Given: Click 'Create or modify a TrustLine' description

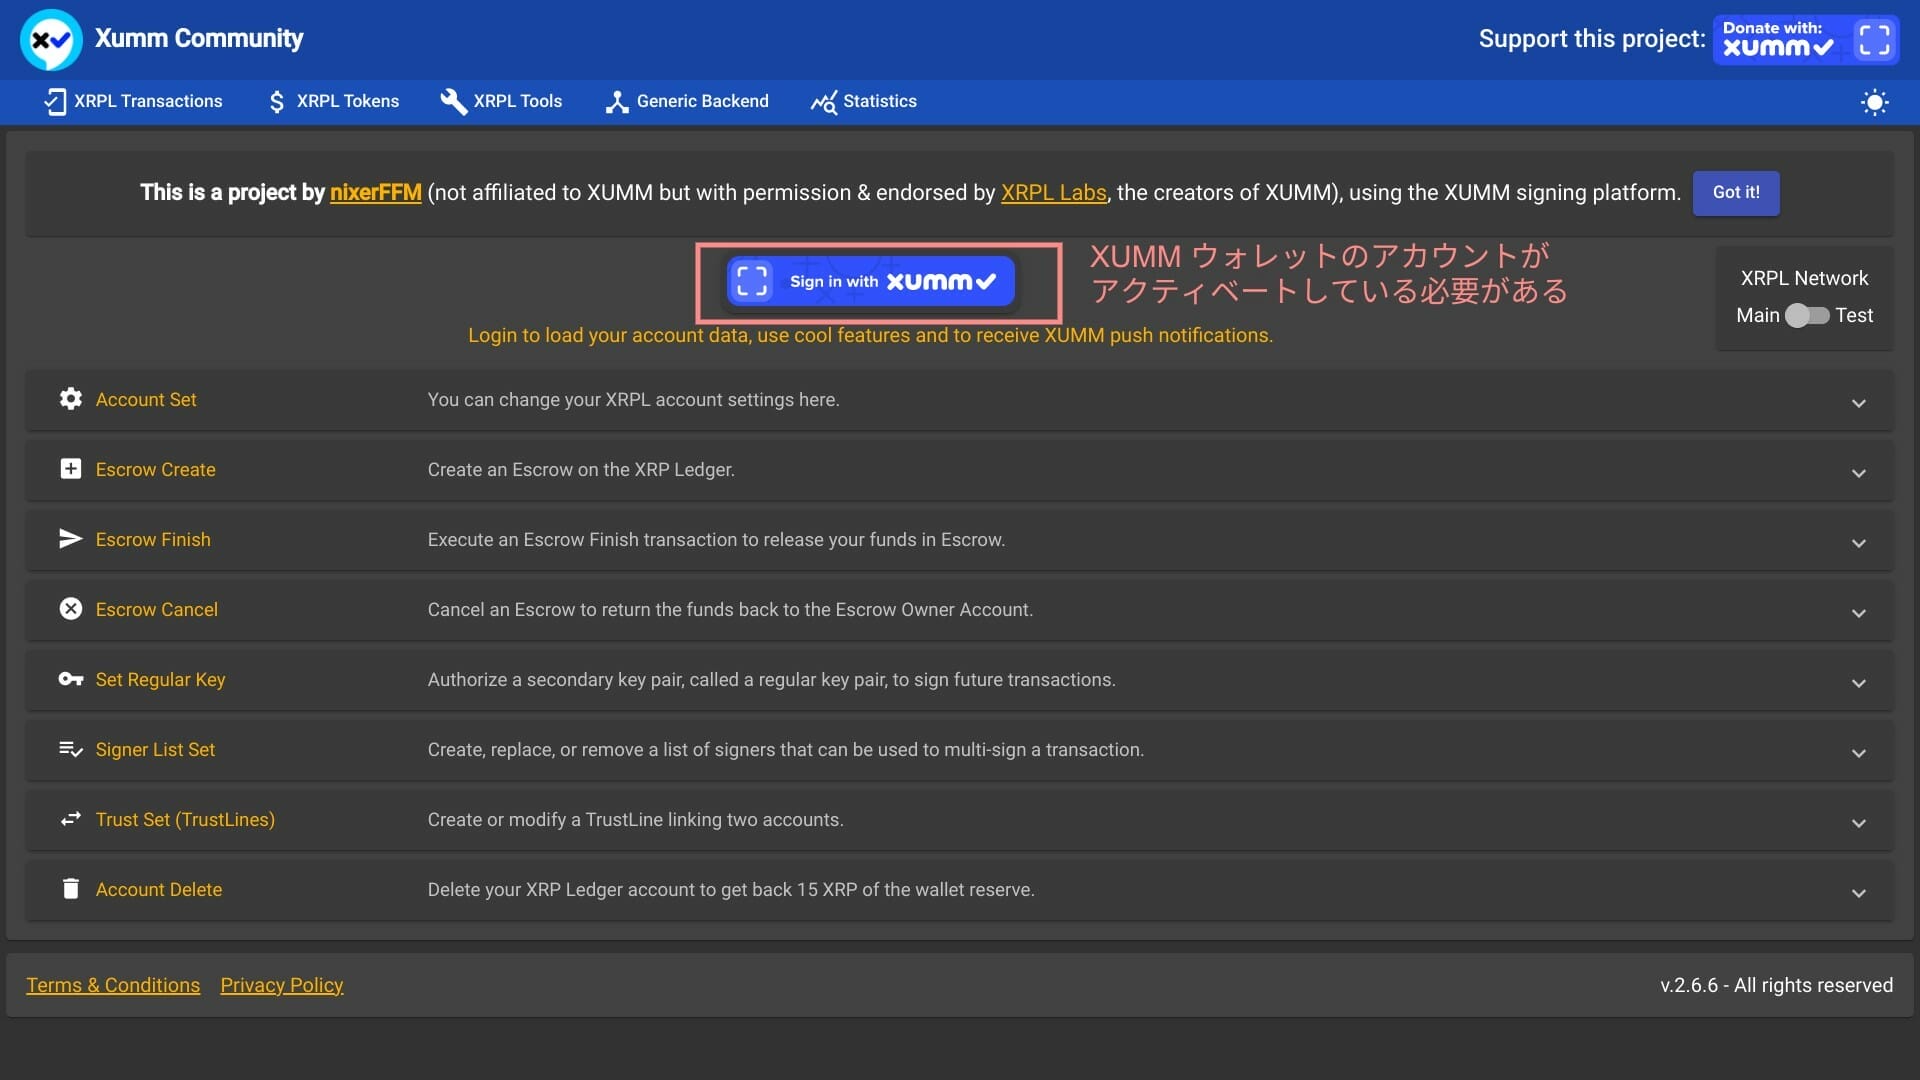Looking at the screenshot, I should pyautogui.click(x=635, y=819).
